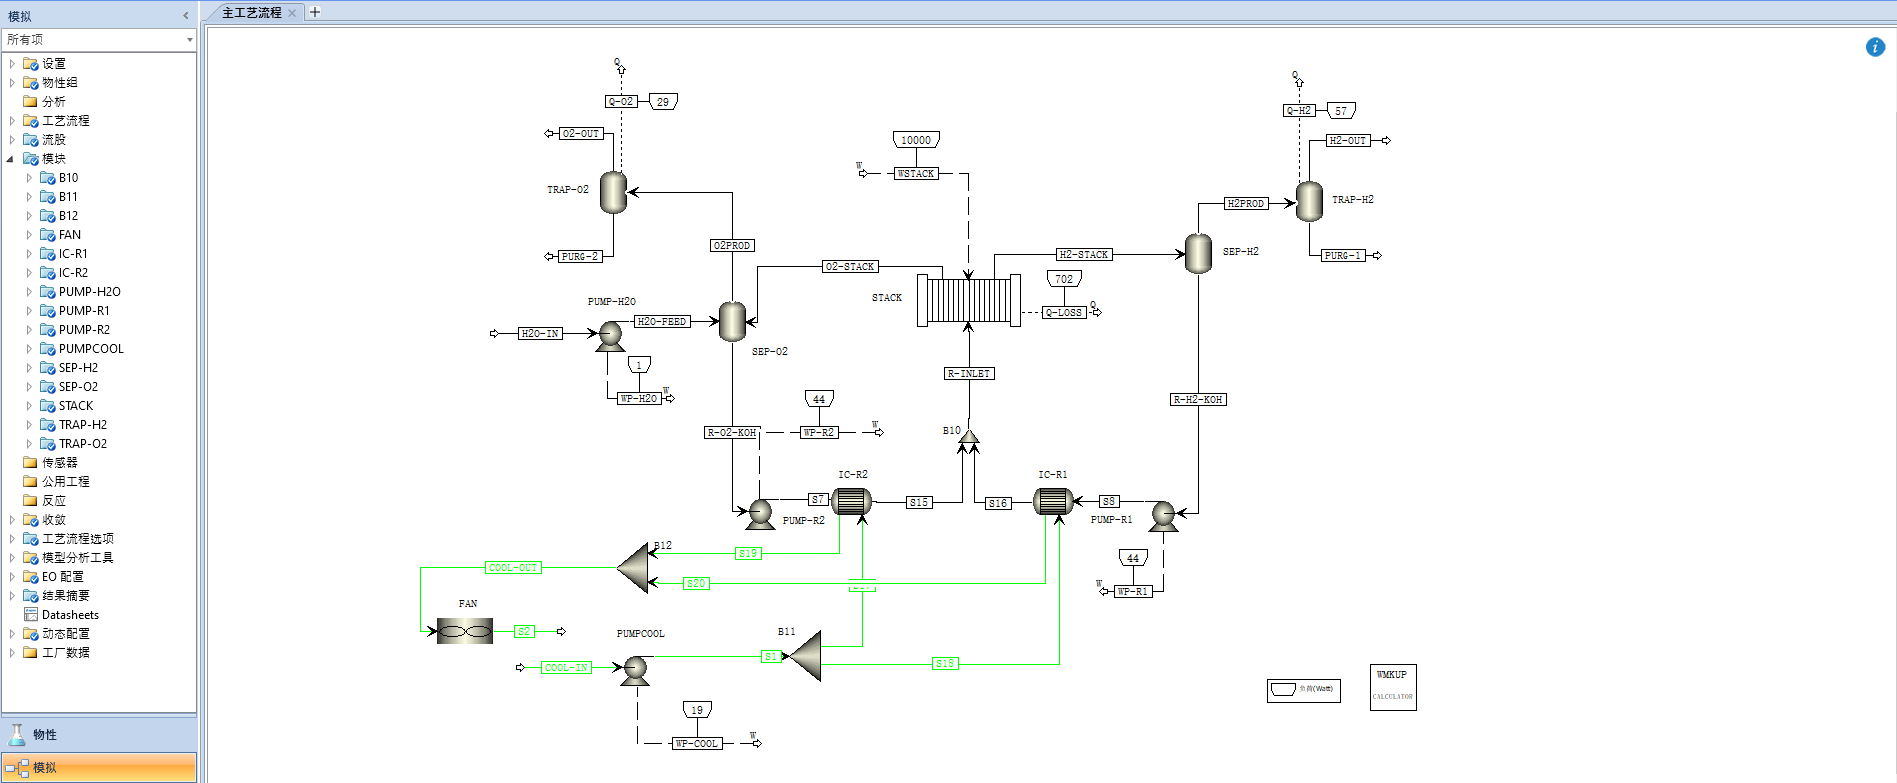The image size is (1897, 783).
Task: Select the R-INLET stream label
Action: point(969,374)
